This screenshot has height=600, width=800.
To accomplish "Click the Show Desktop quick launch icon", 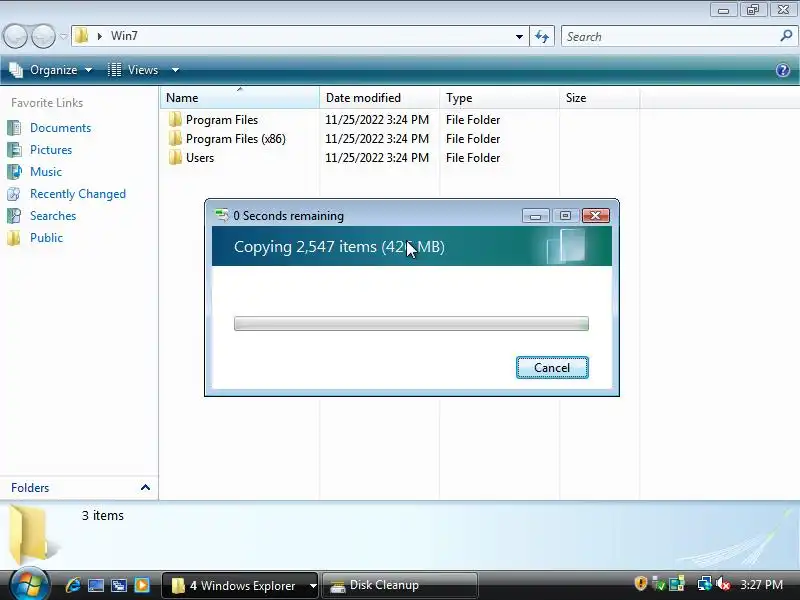I will [96, 585].
